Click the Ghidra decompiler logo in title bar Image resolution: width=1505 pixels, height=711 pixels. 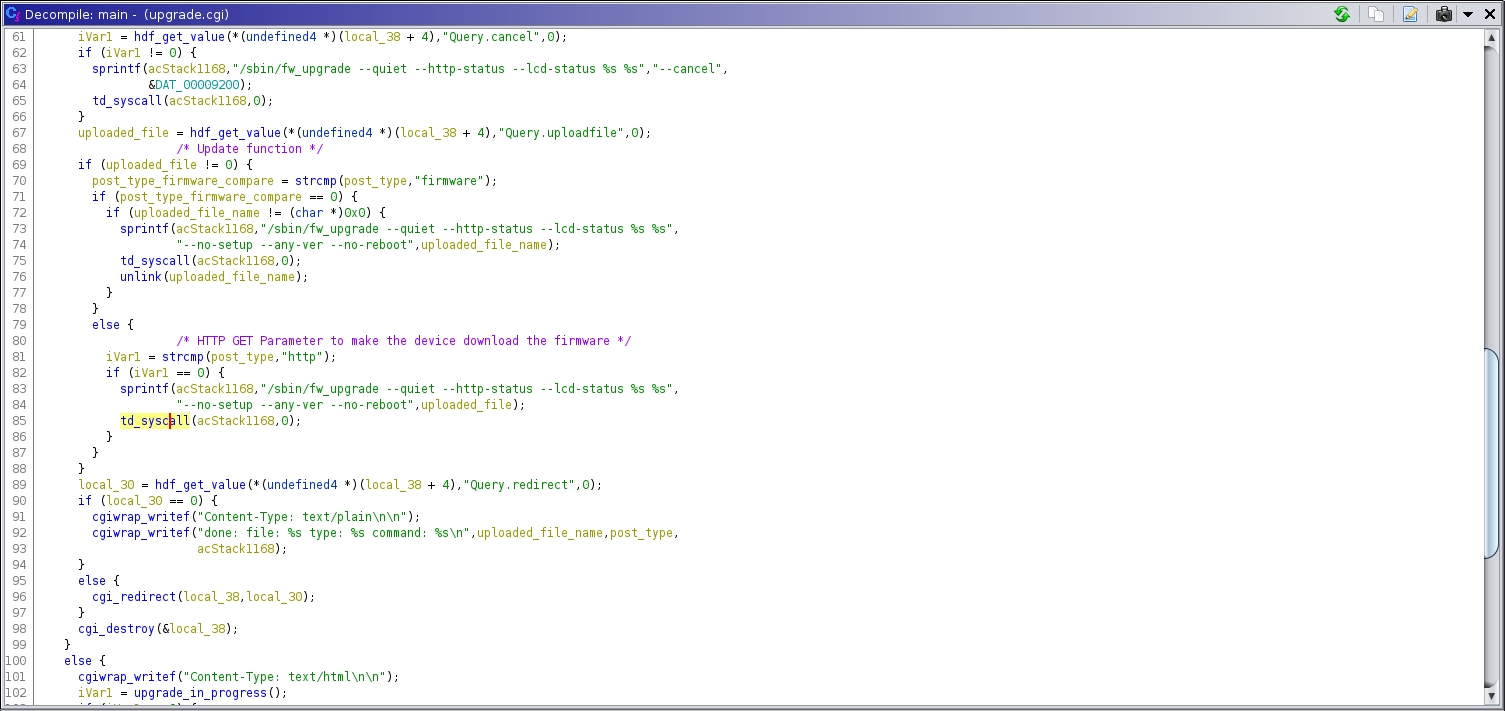(12, 14)
